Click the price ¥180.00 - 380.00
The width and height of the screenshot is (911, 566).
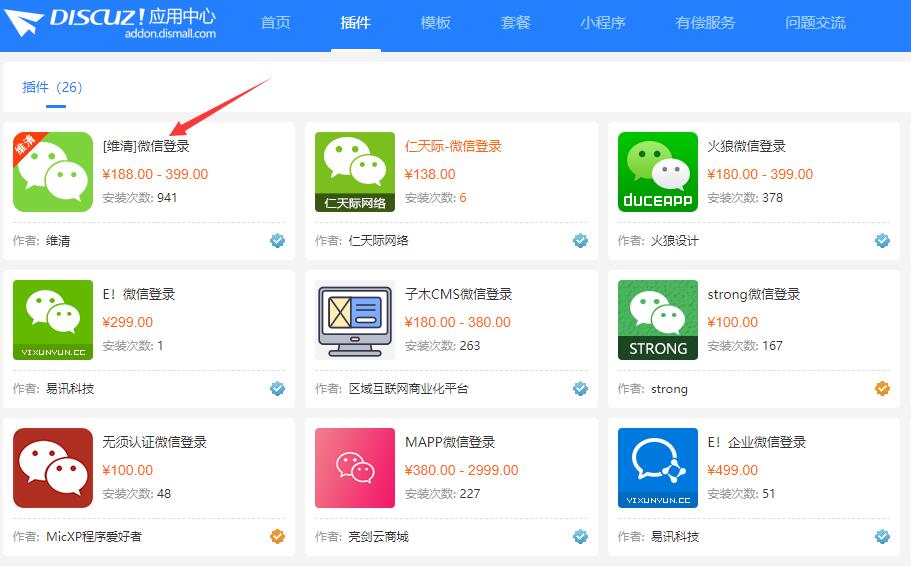(458, 323)
